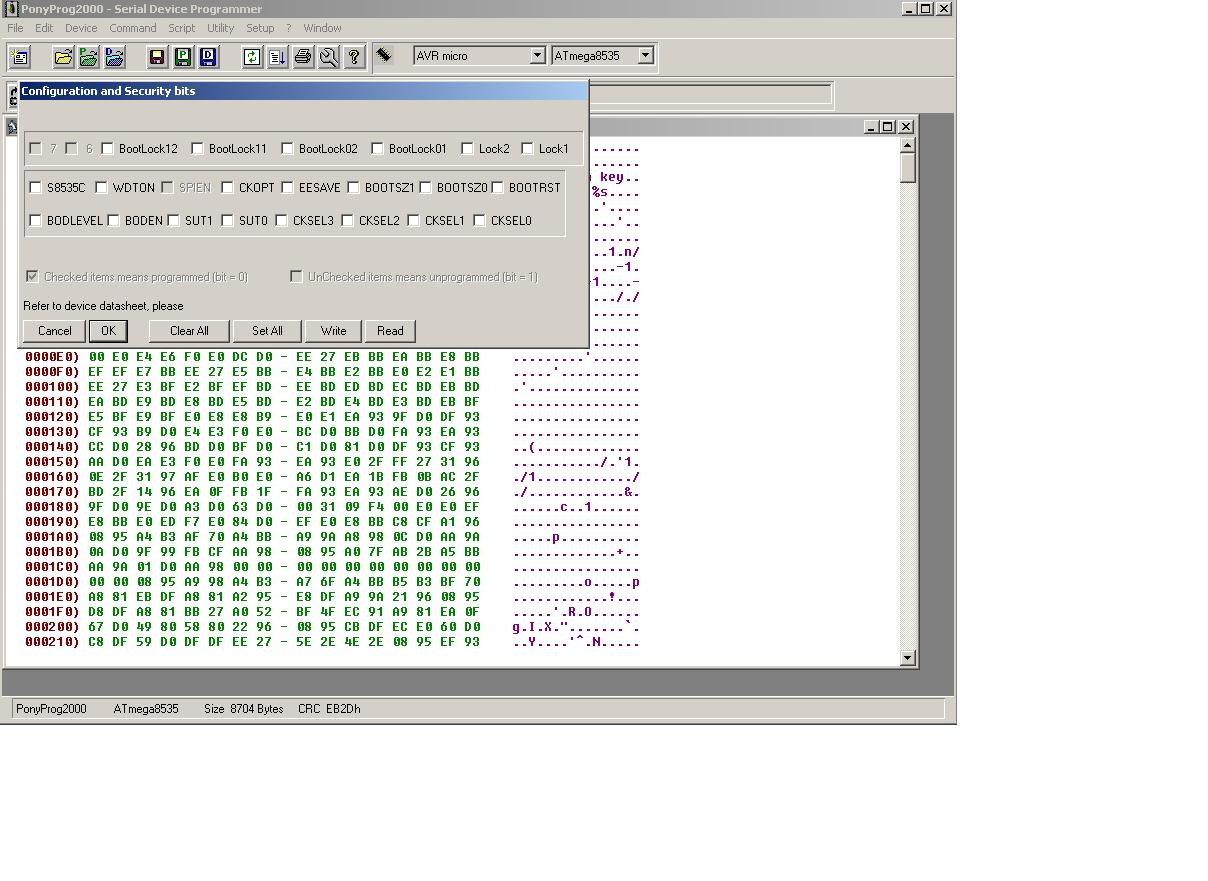Click the wrench setup toolbar icon
1208x881 pixels.
click(x=328, y=57)
